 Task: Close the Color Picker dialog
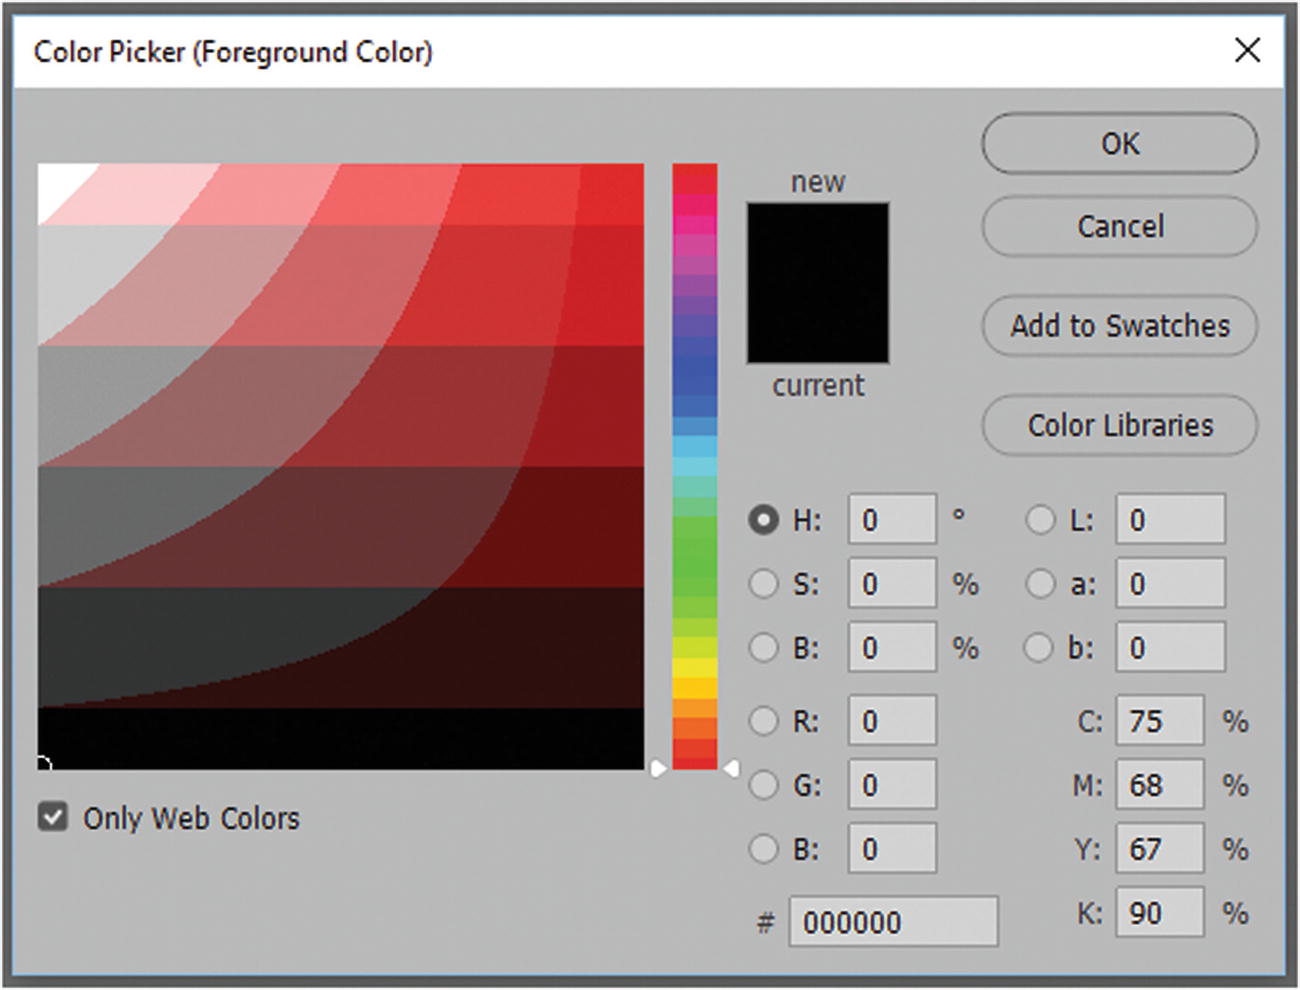[1247, 50]
